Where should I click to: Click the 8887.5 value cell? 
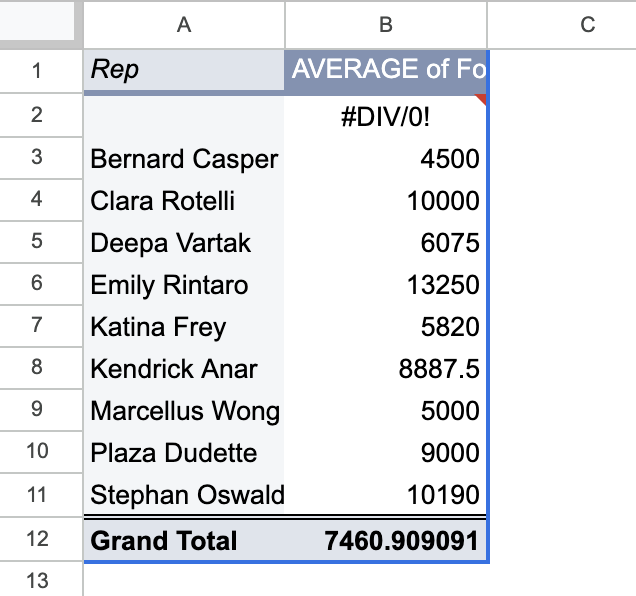coord(386,368)
